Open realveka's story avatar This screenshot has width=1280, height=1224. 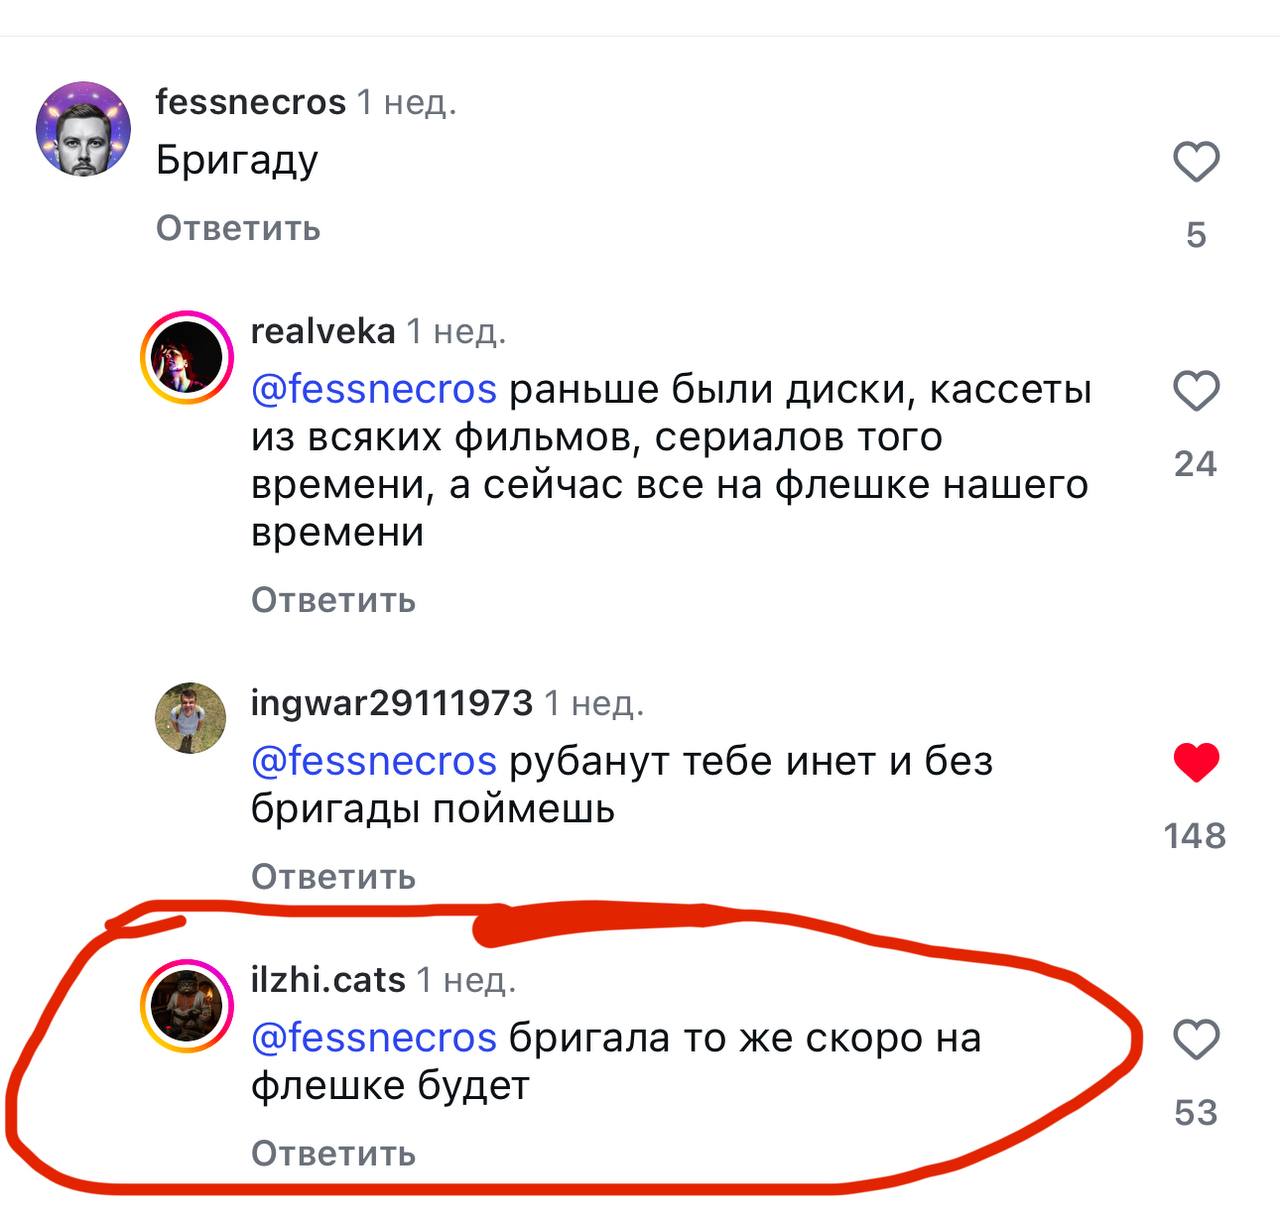click(x=186, y=358)
